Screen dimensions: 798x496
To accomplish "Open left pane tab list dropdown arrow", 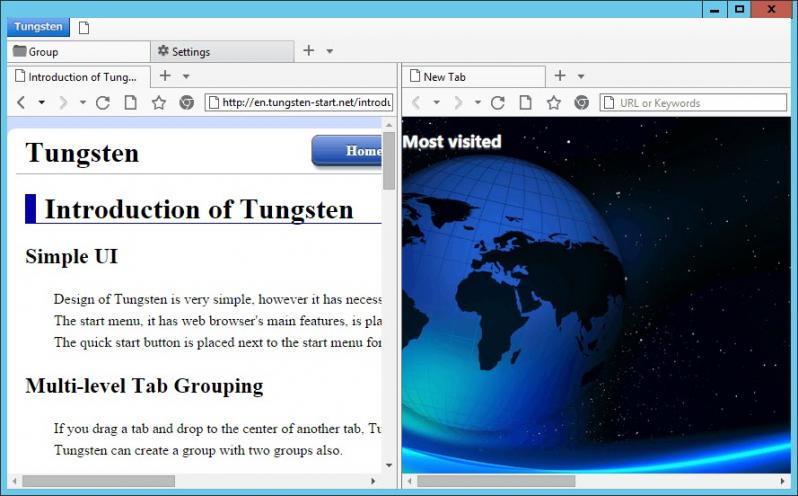I will [x=186, y=76].
